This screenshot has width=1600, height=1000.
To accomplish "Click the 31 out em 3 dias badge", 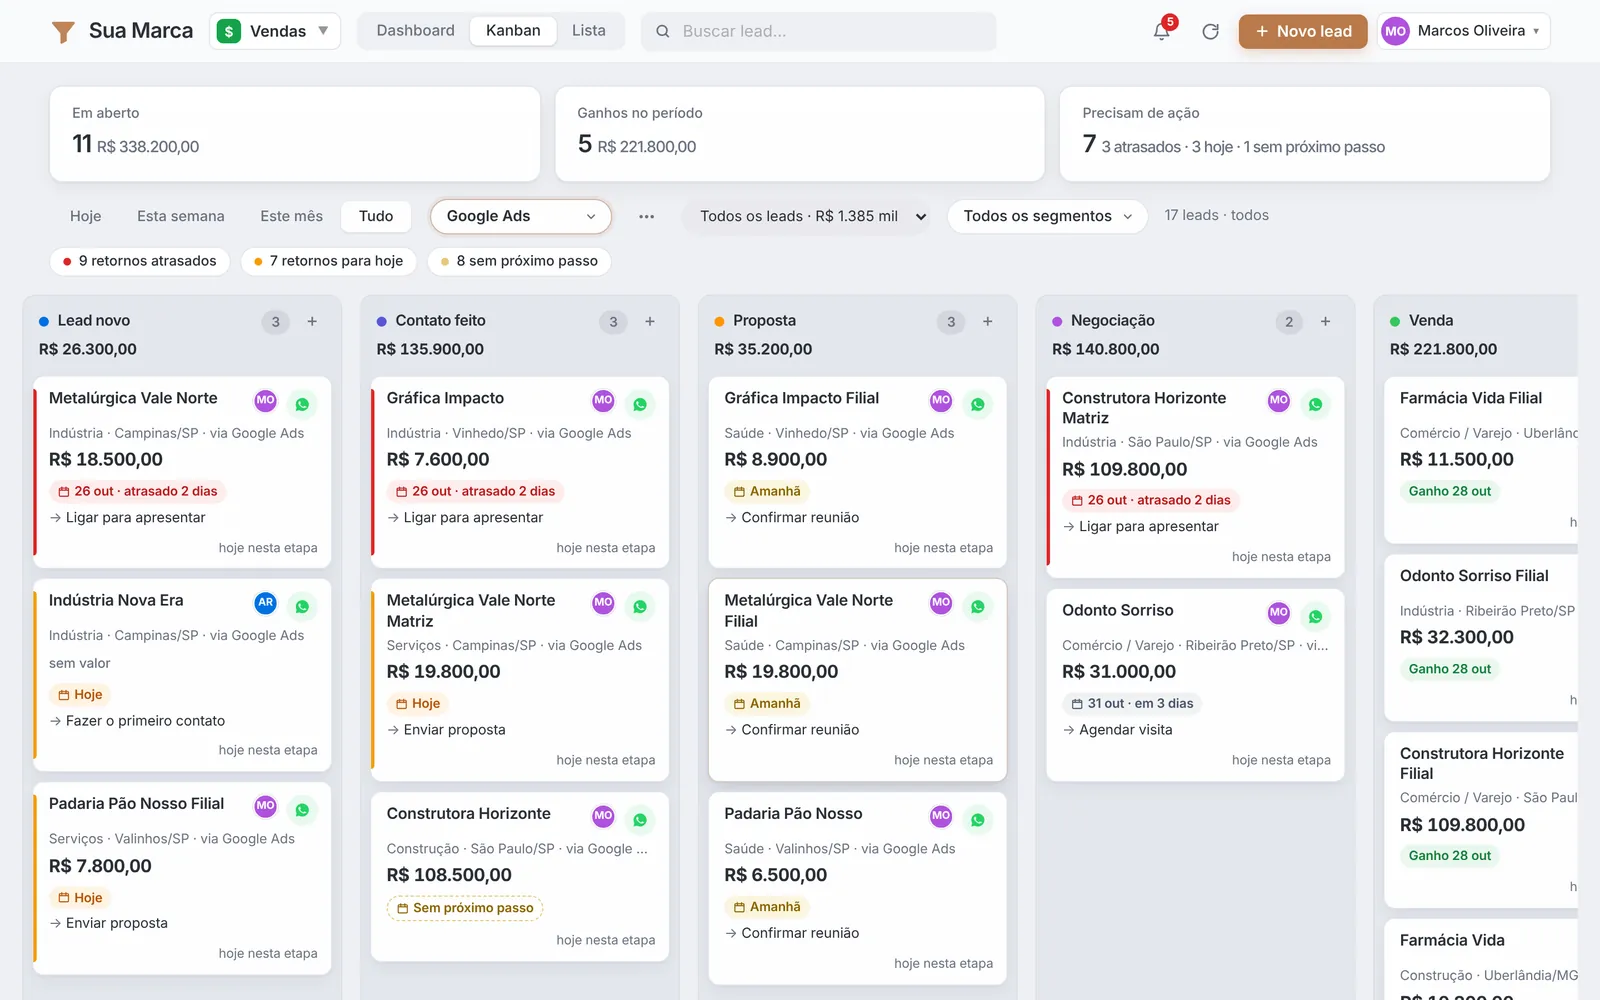I will (1132, 703).
